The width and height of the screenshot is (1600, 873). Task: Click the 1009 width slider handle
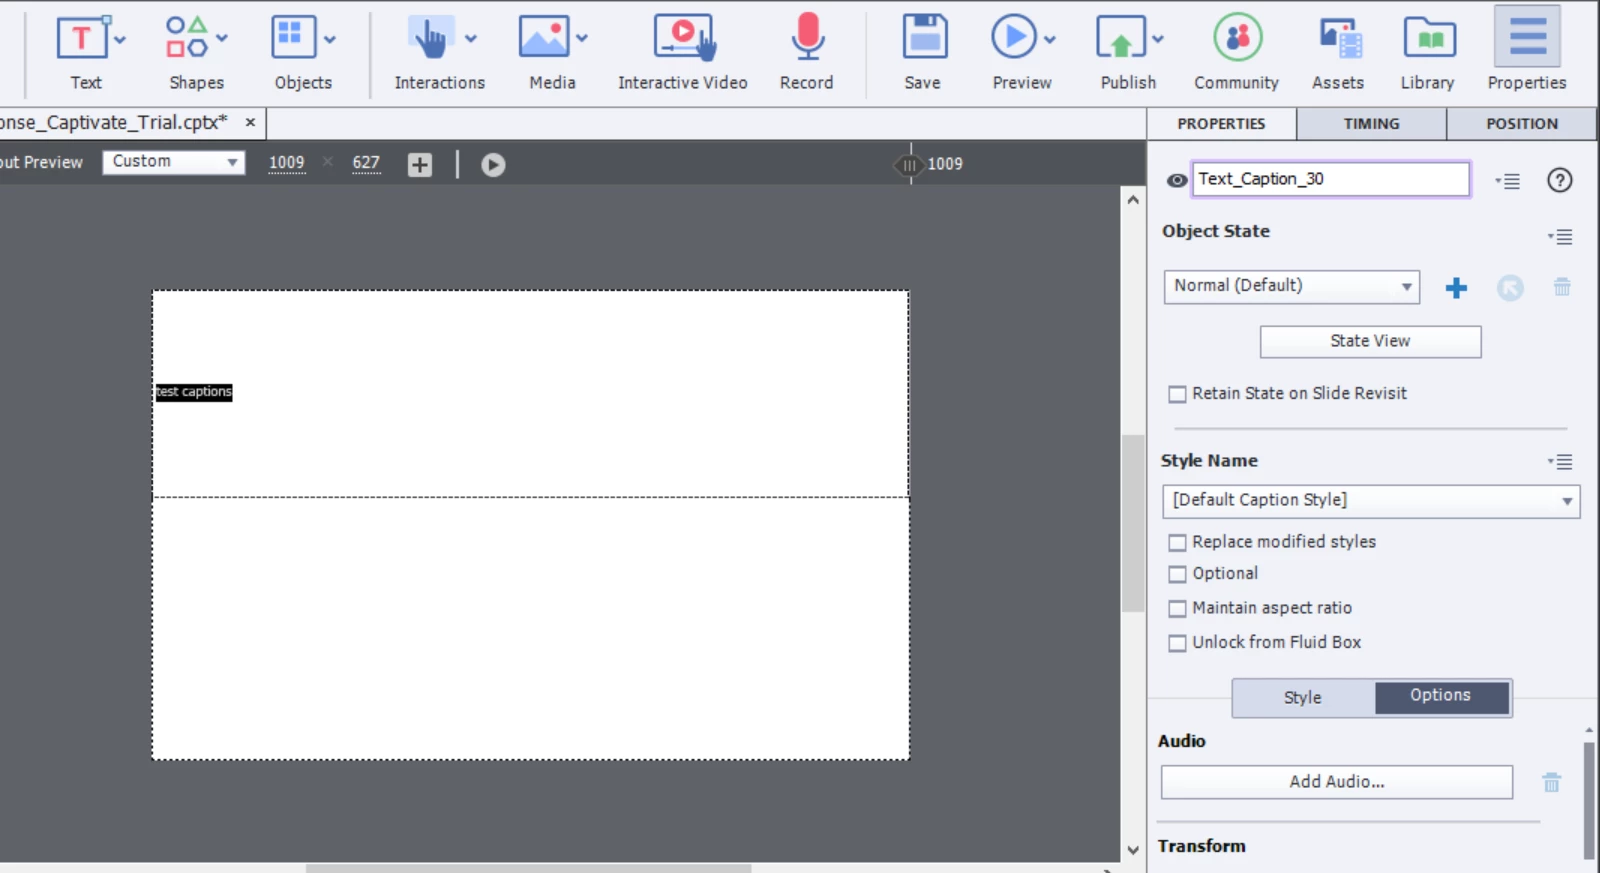[x=909, y=165]
